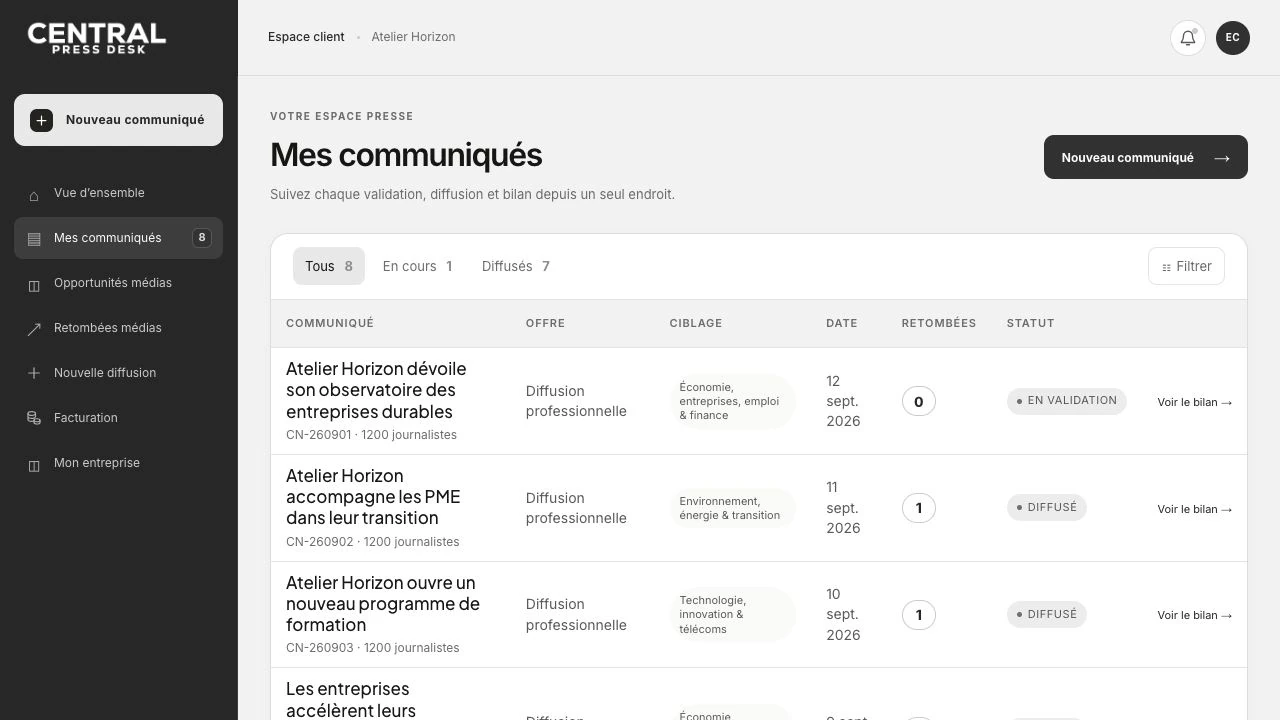Open Vue d'ensemble in the sidebar

pyautogui.click(x=118, y=193)
